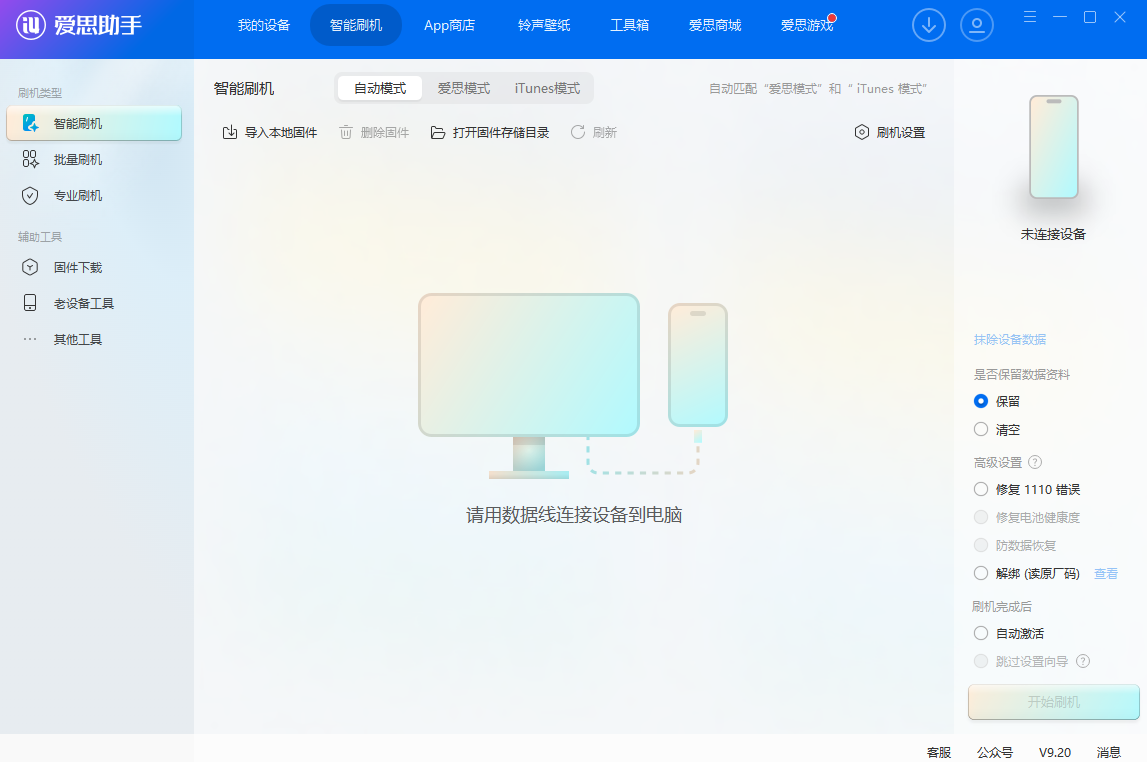Click the unconnected device phone thumbnail
The width and height of the screenshot is (1147, 762).
pos(1053,147)
